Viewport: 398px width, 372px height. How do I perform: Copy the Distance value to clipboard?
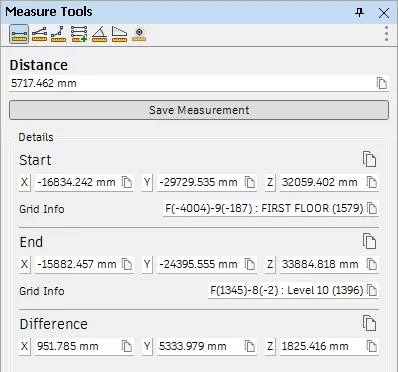[382, 83]
